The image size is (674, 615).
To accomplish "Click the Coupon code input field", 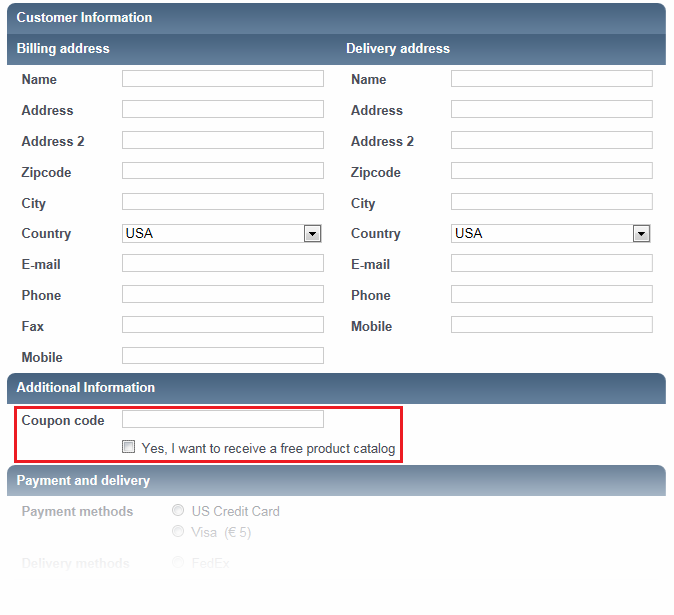I will point(222,419).
